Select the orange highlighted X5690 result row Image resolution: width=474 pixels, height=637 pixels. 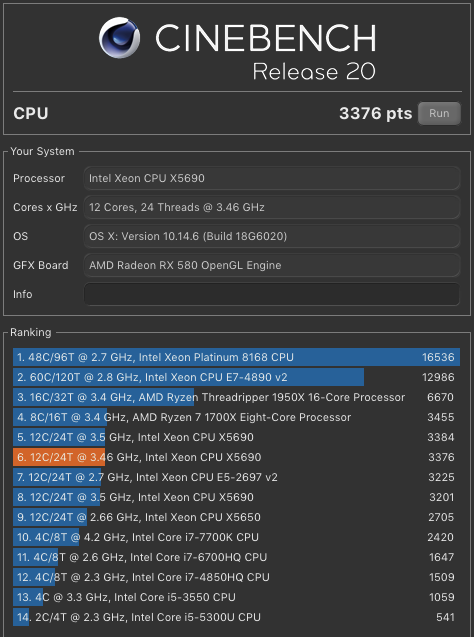click(236, 457)
